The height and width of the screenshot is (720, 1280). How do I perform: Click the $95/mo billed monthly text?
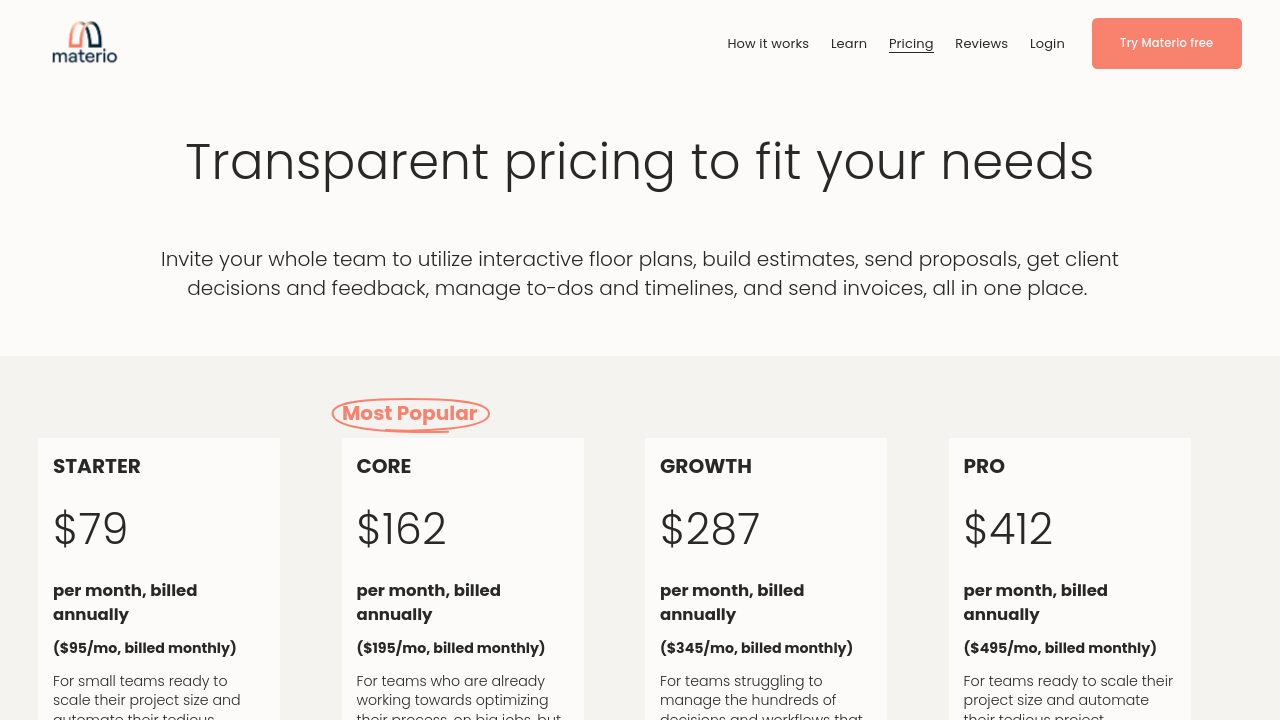[x=145, y=648]
